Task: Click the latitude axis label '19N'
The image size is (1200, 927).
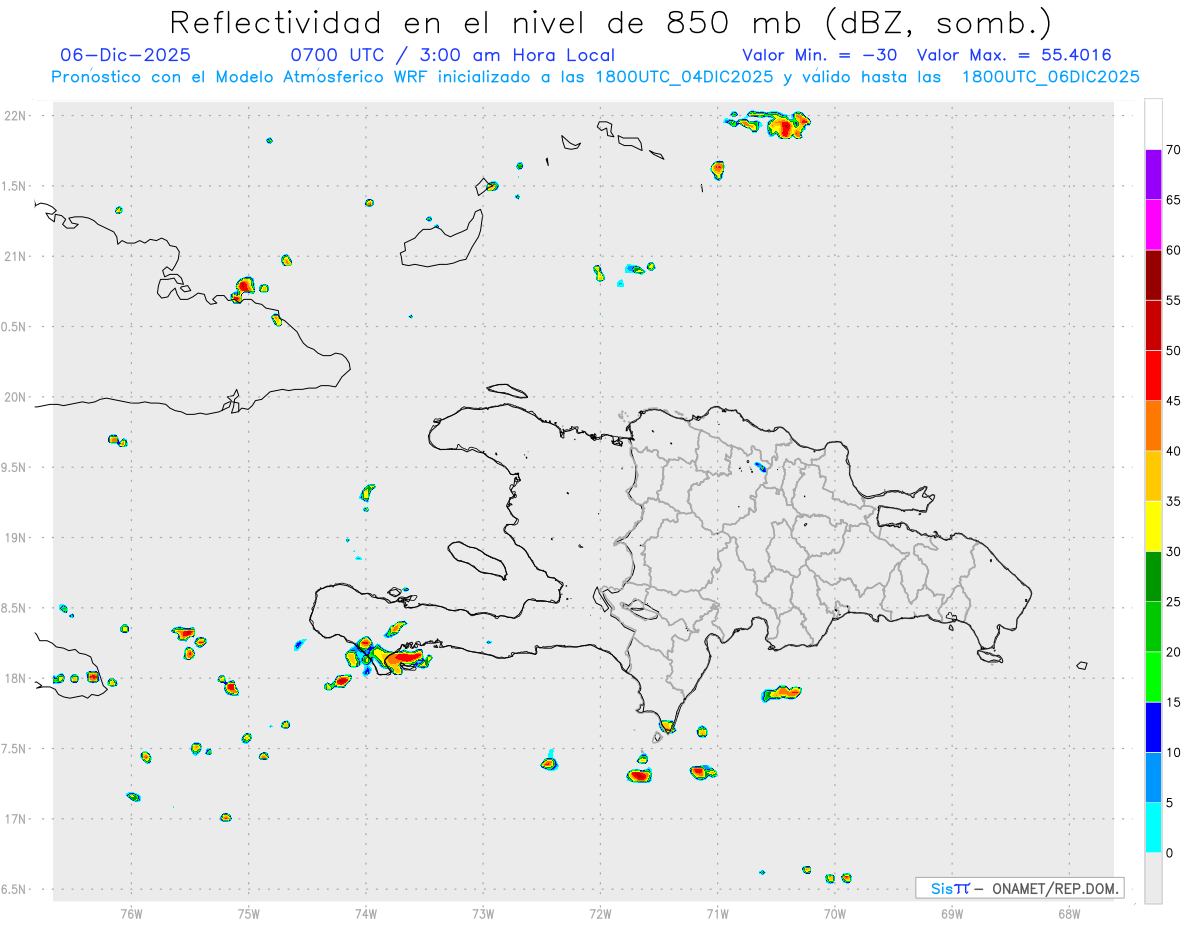Action: [x=17, y=537]
